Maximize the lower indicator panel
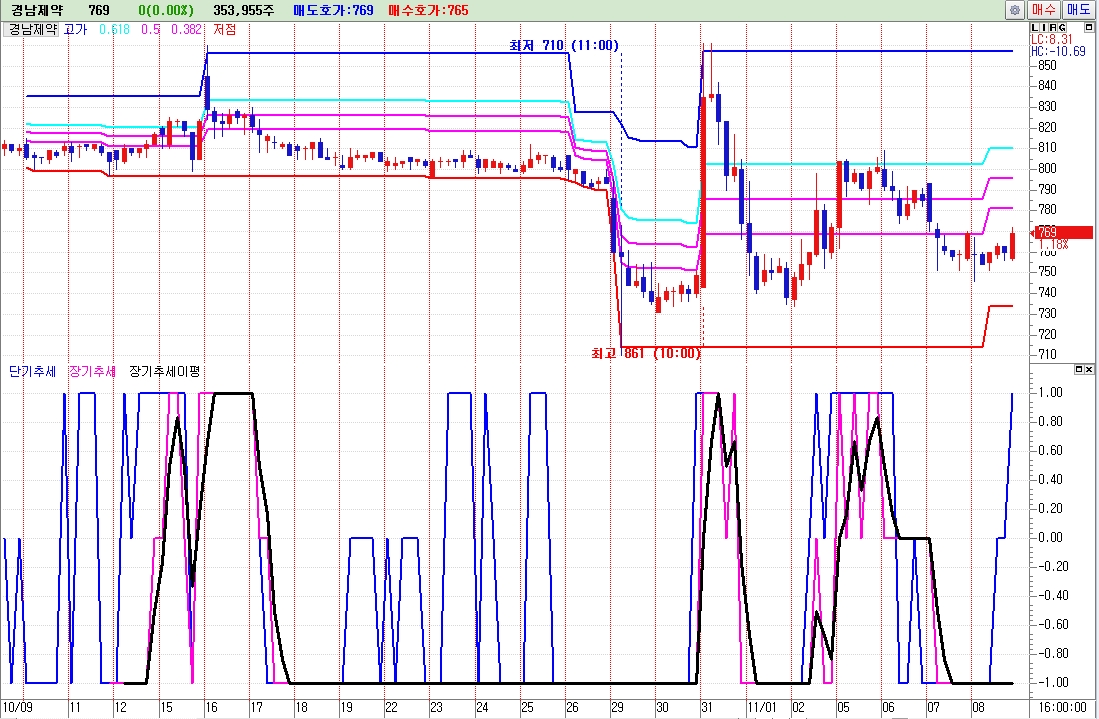Viewport: 1099px width, 719px height. pos(1079,369)
